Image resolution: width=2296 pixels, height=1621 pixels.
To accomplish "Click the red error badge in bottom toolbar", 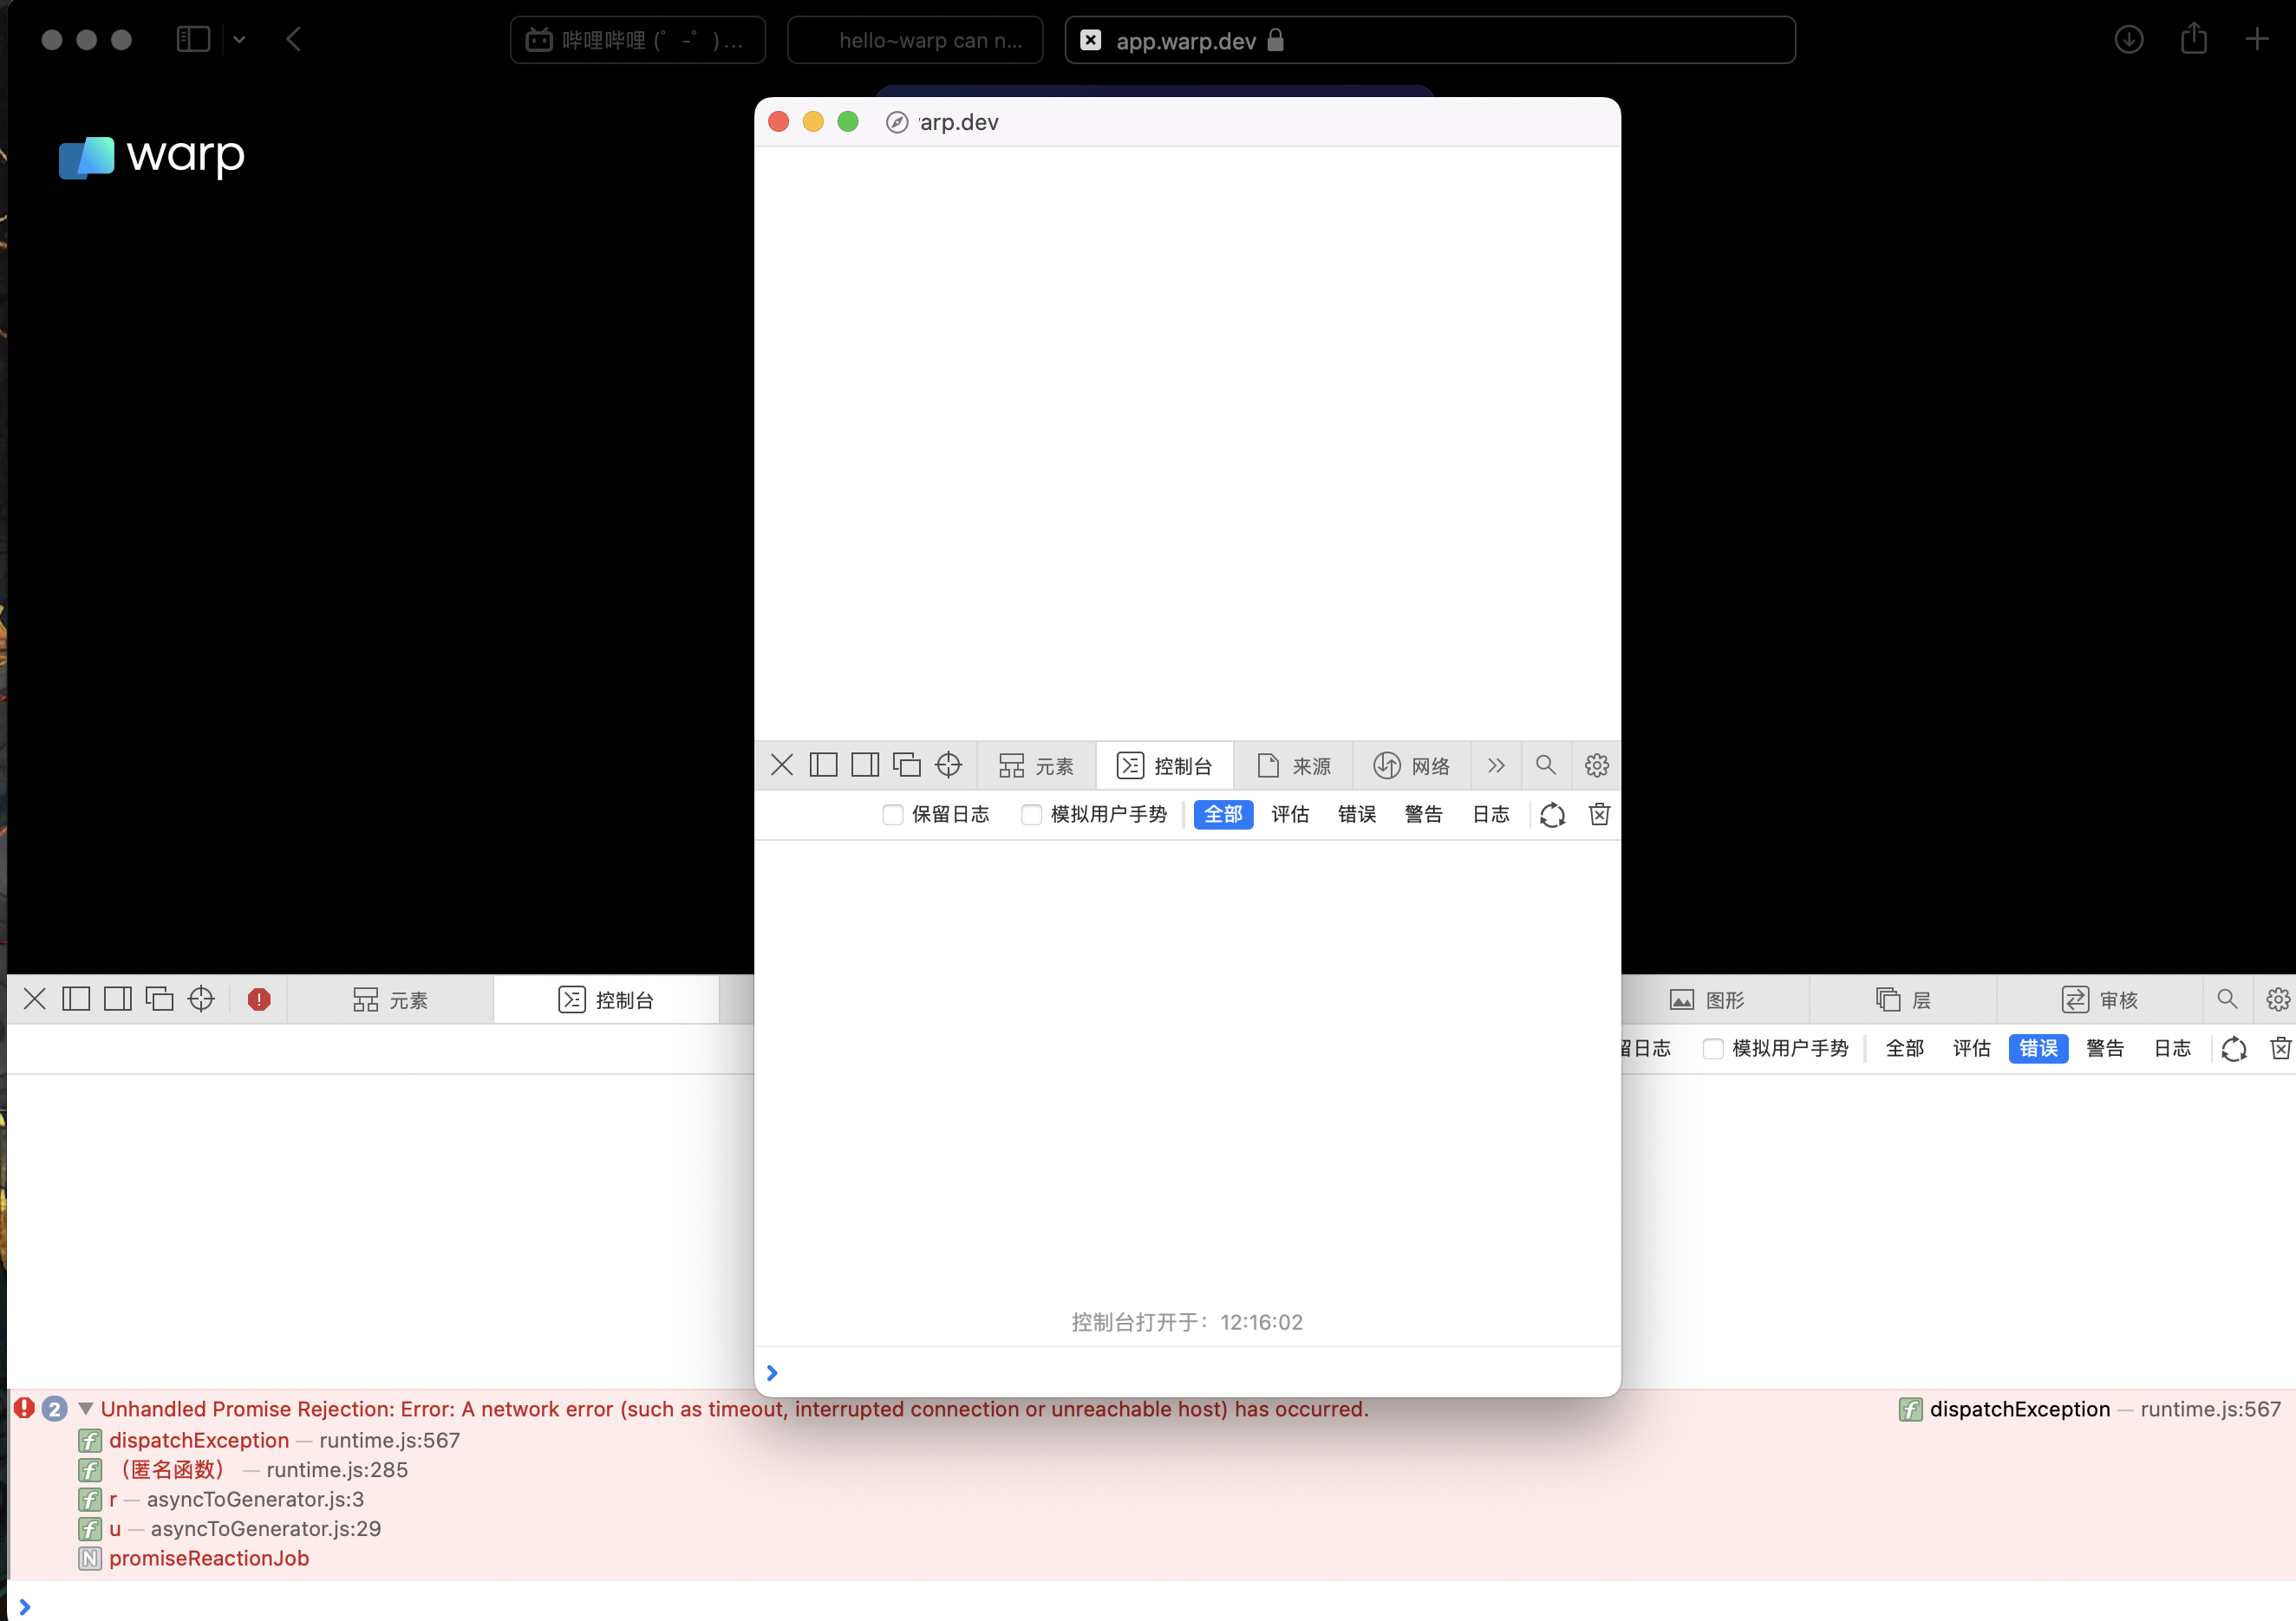I will coord(258,999).
